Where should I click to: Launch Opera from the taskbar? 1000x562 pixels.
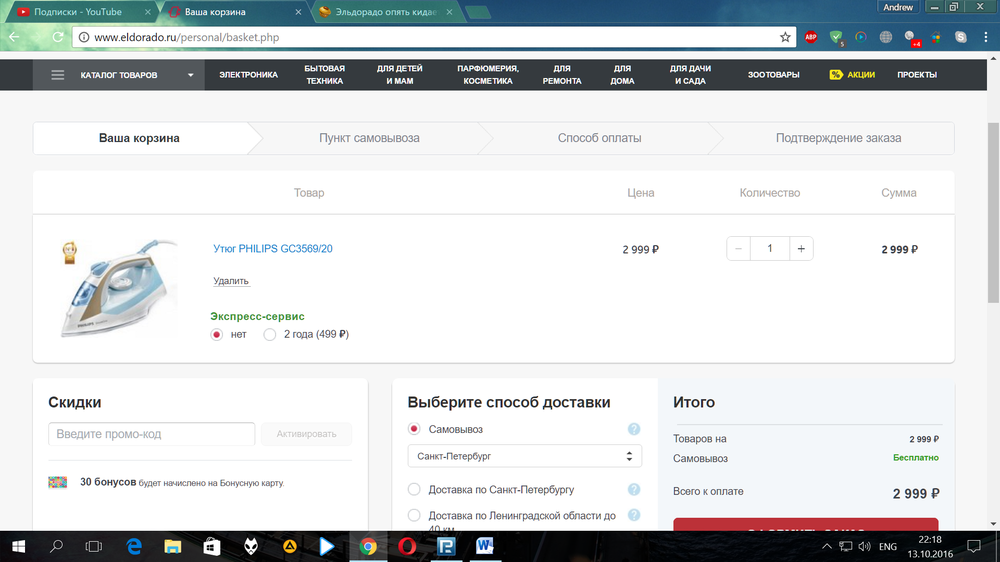pos(408,546)
